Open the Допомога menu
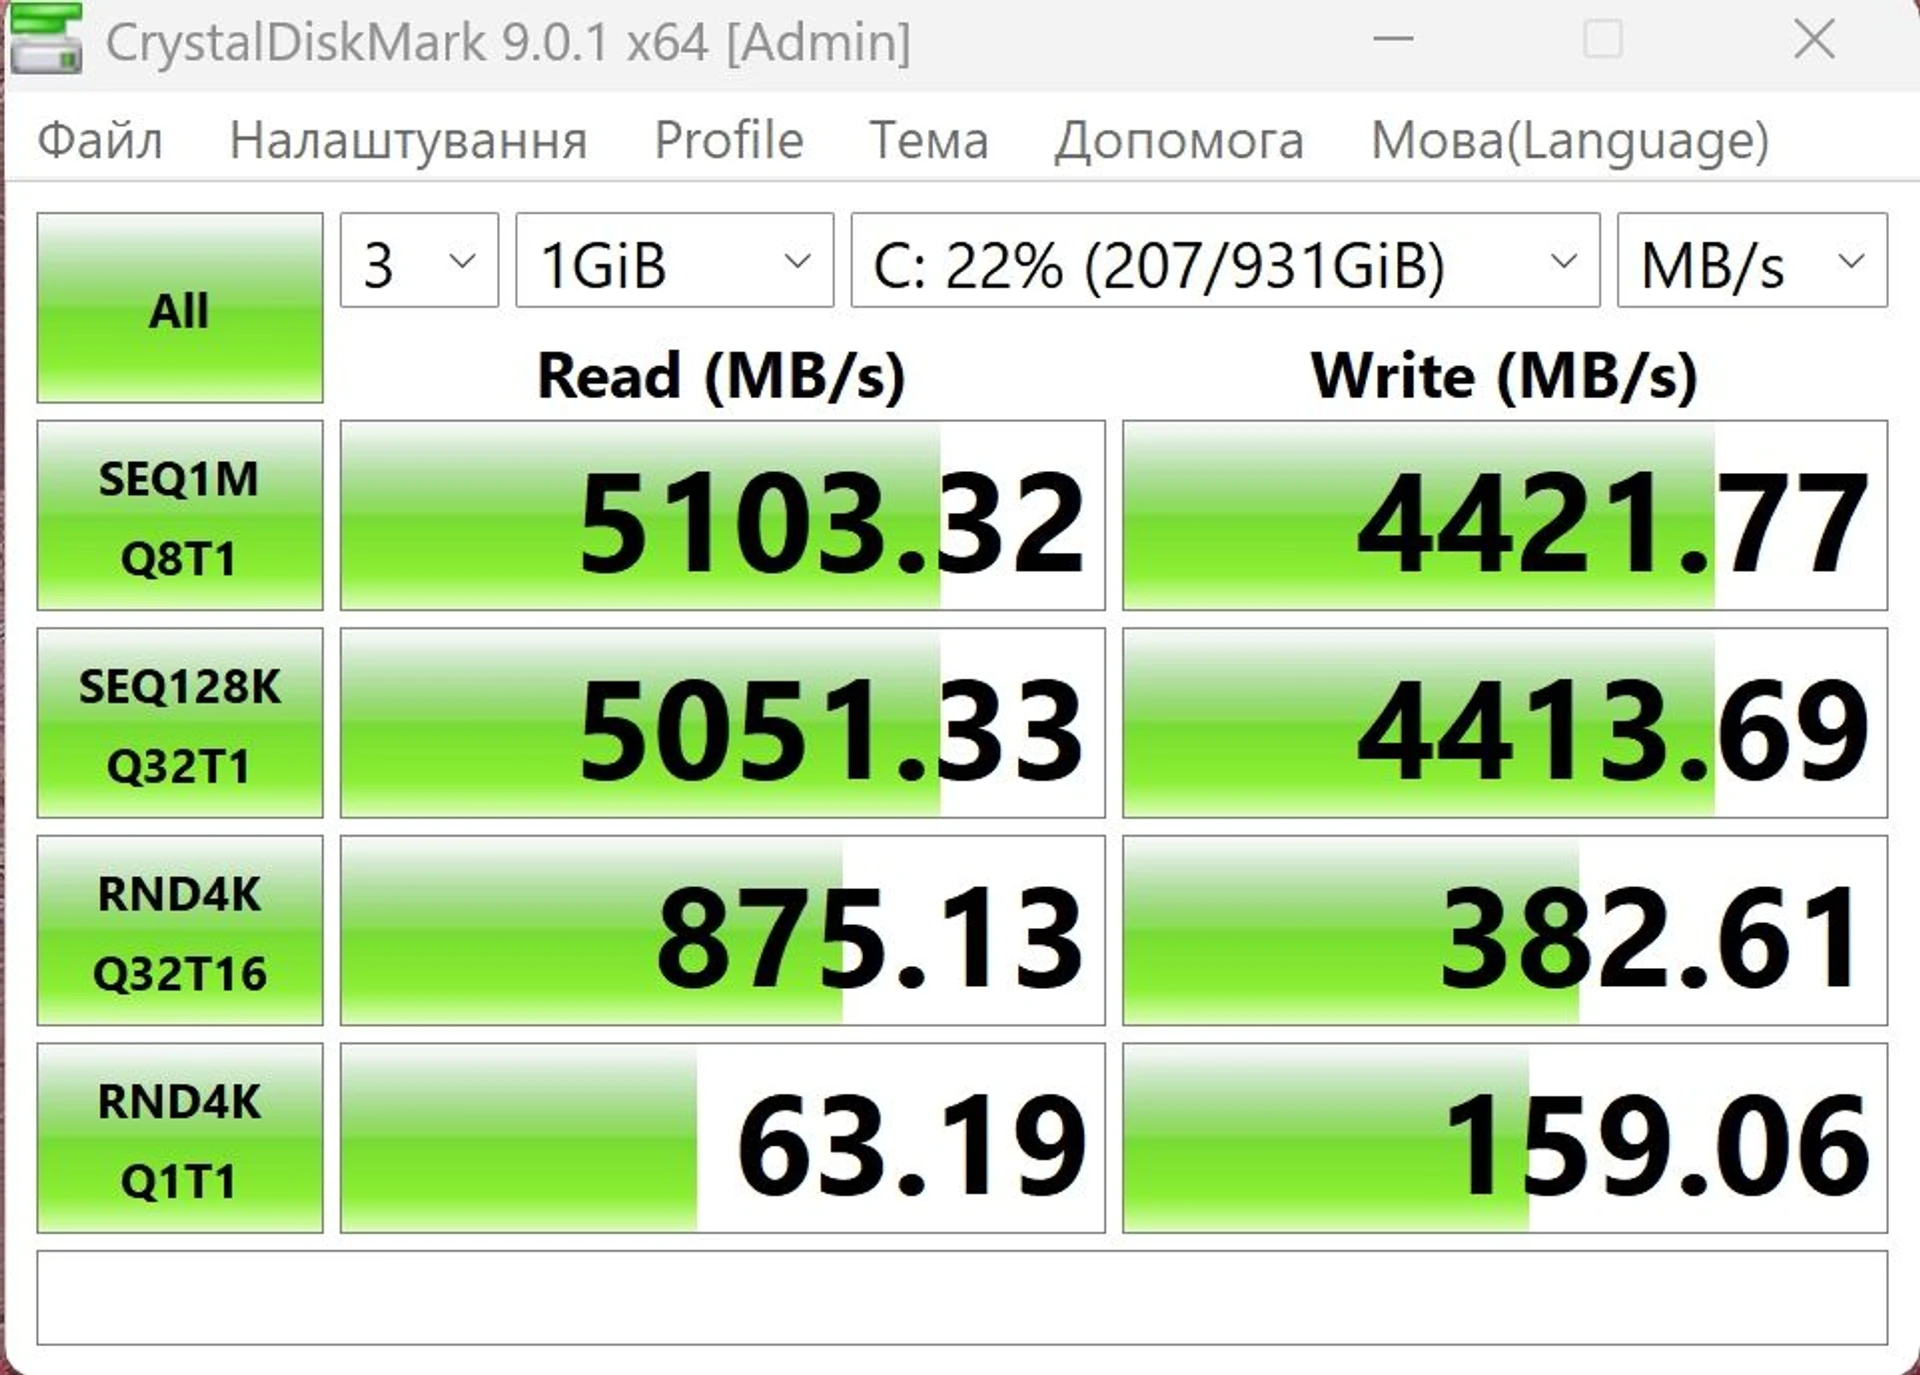 pos(1180,140)
